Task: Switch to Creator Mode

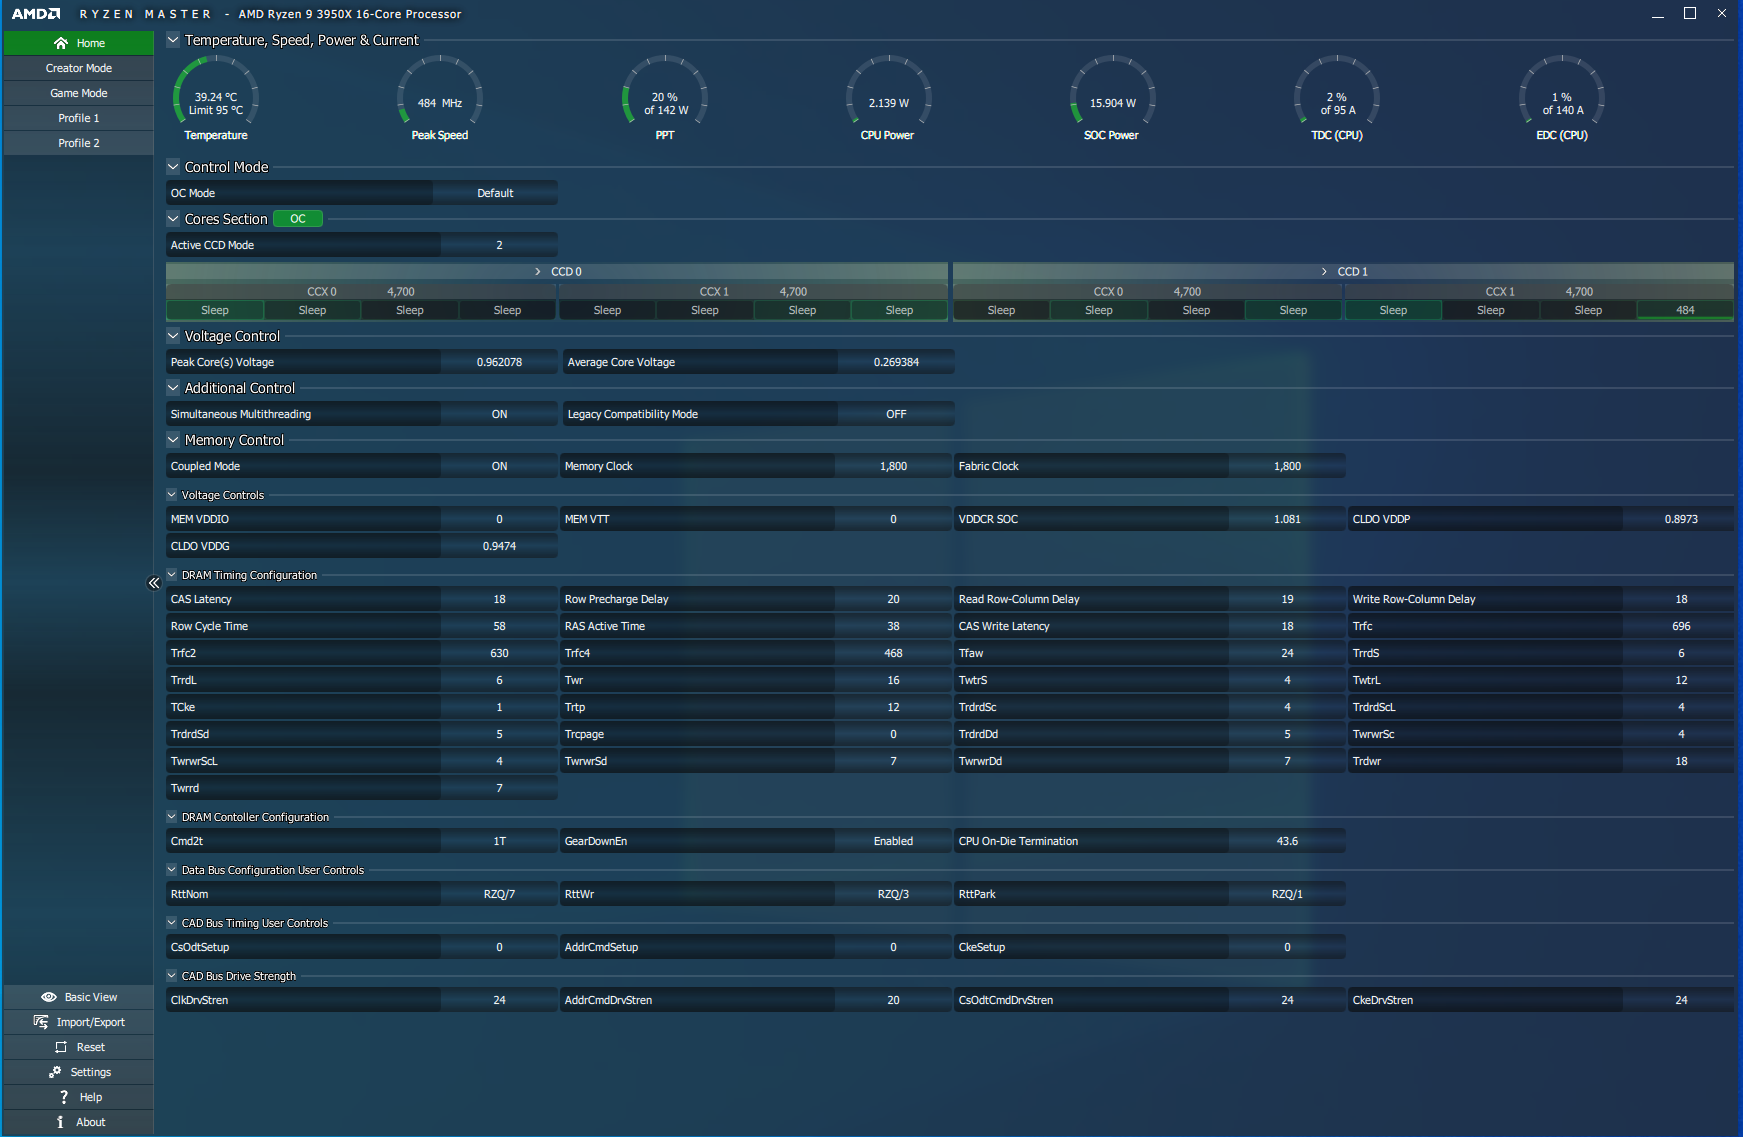Action: tap(79, 68)
